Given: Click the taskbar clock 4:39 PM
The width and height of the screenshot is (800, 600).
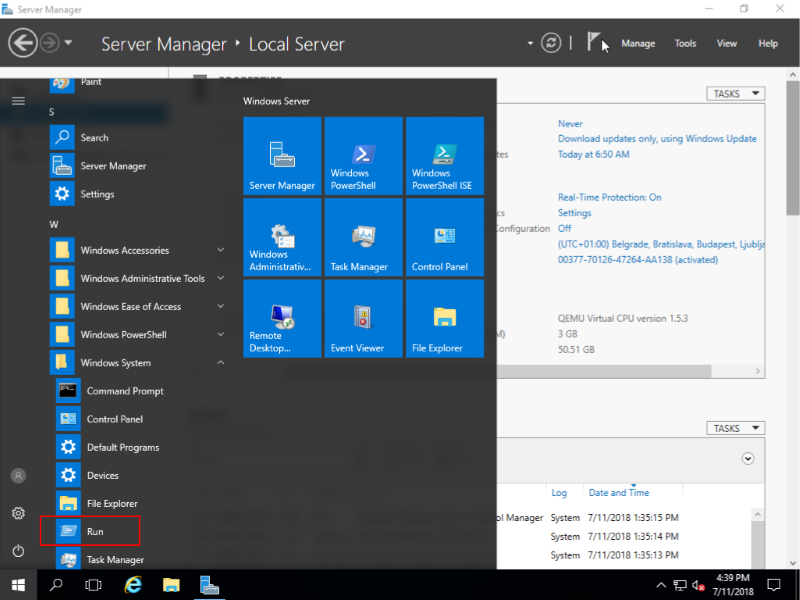Looking at the screenshot, I should (x=733, y=585).
